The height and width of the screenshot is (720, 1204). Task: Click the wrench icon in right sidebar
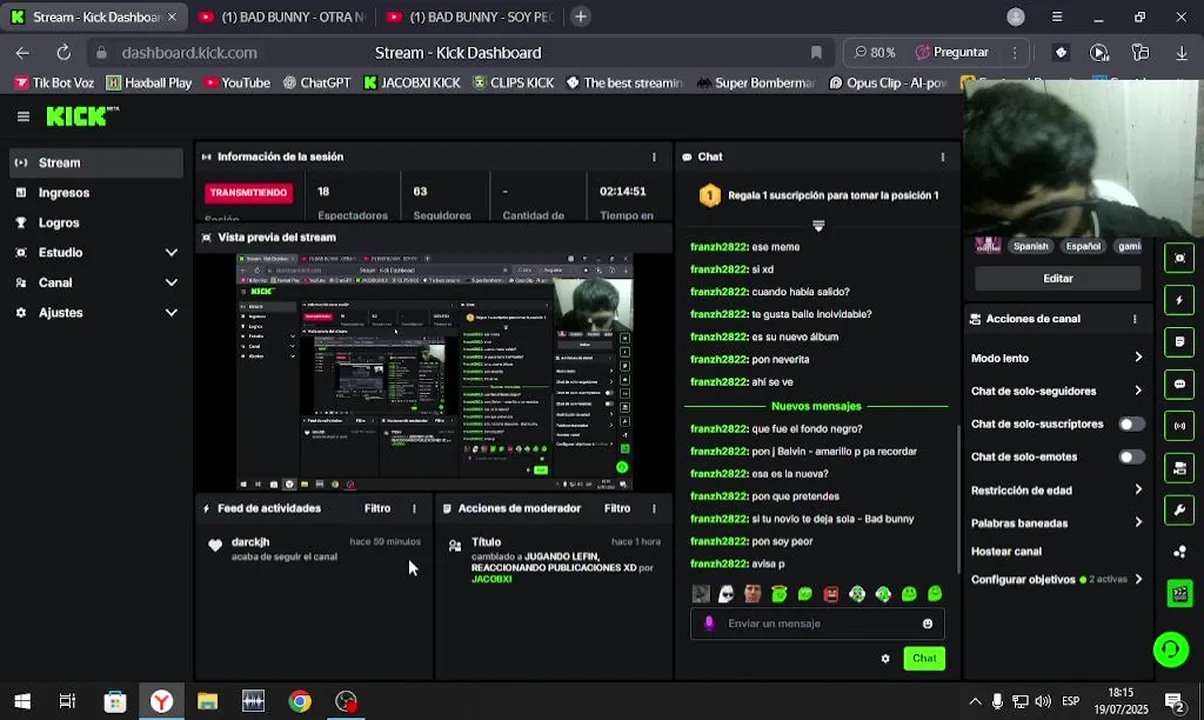(x=1180, y=510)
